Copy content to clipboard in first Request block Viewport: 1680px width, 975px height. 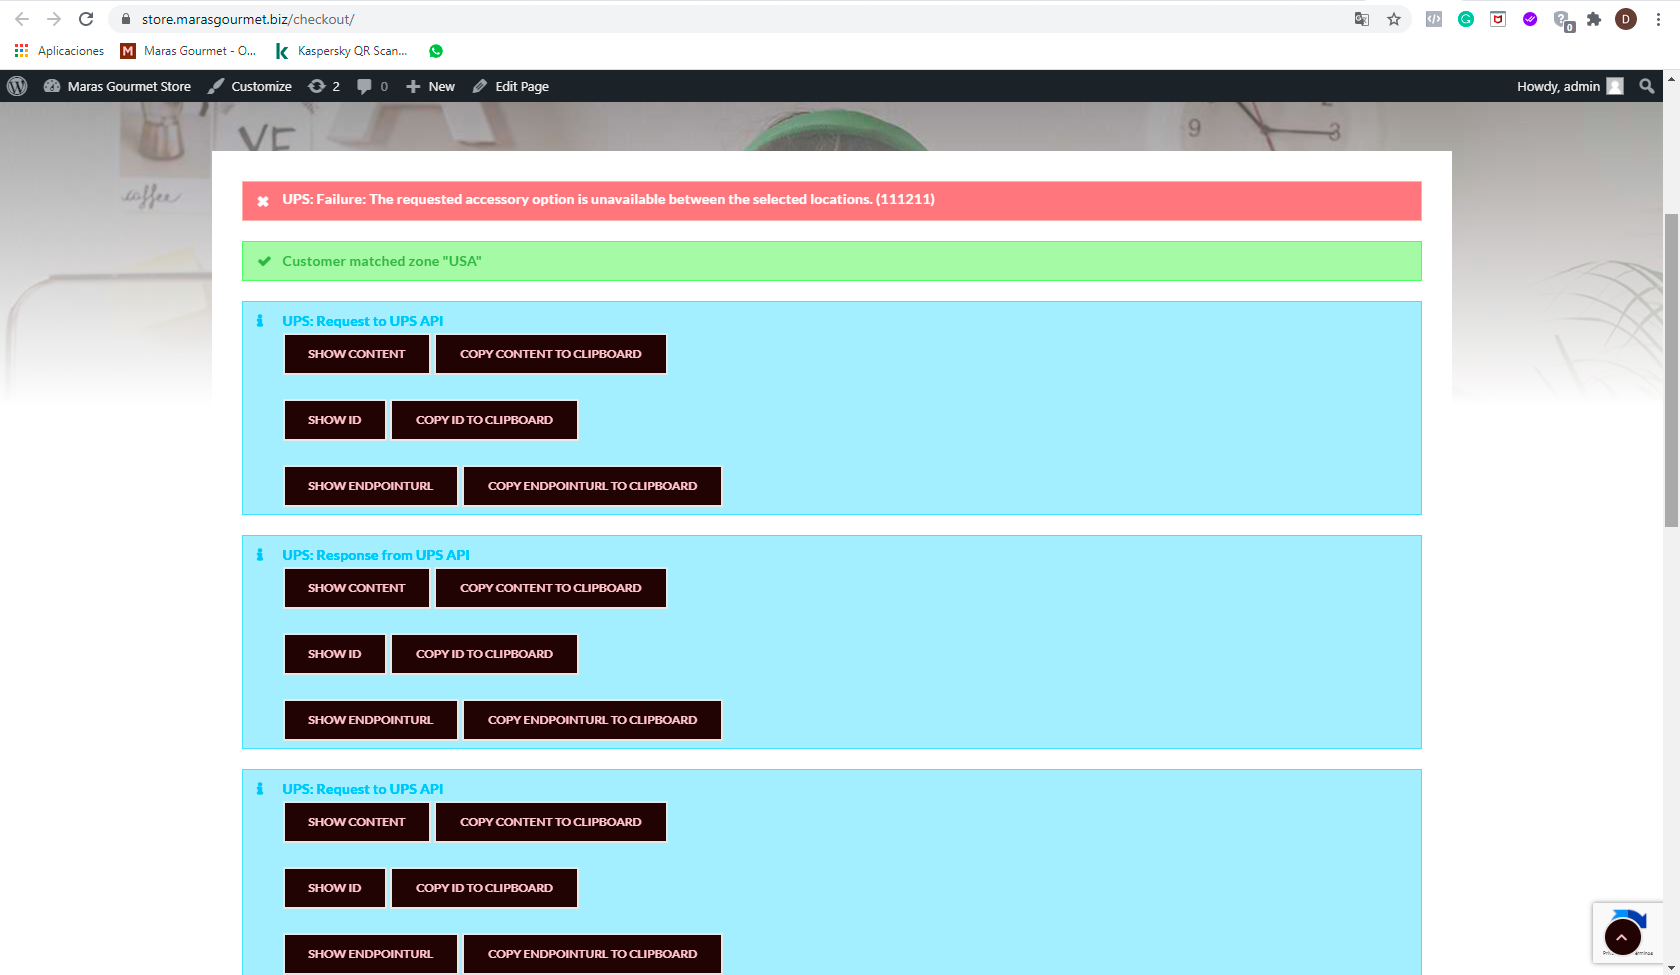[x=551, y=354]
